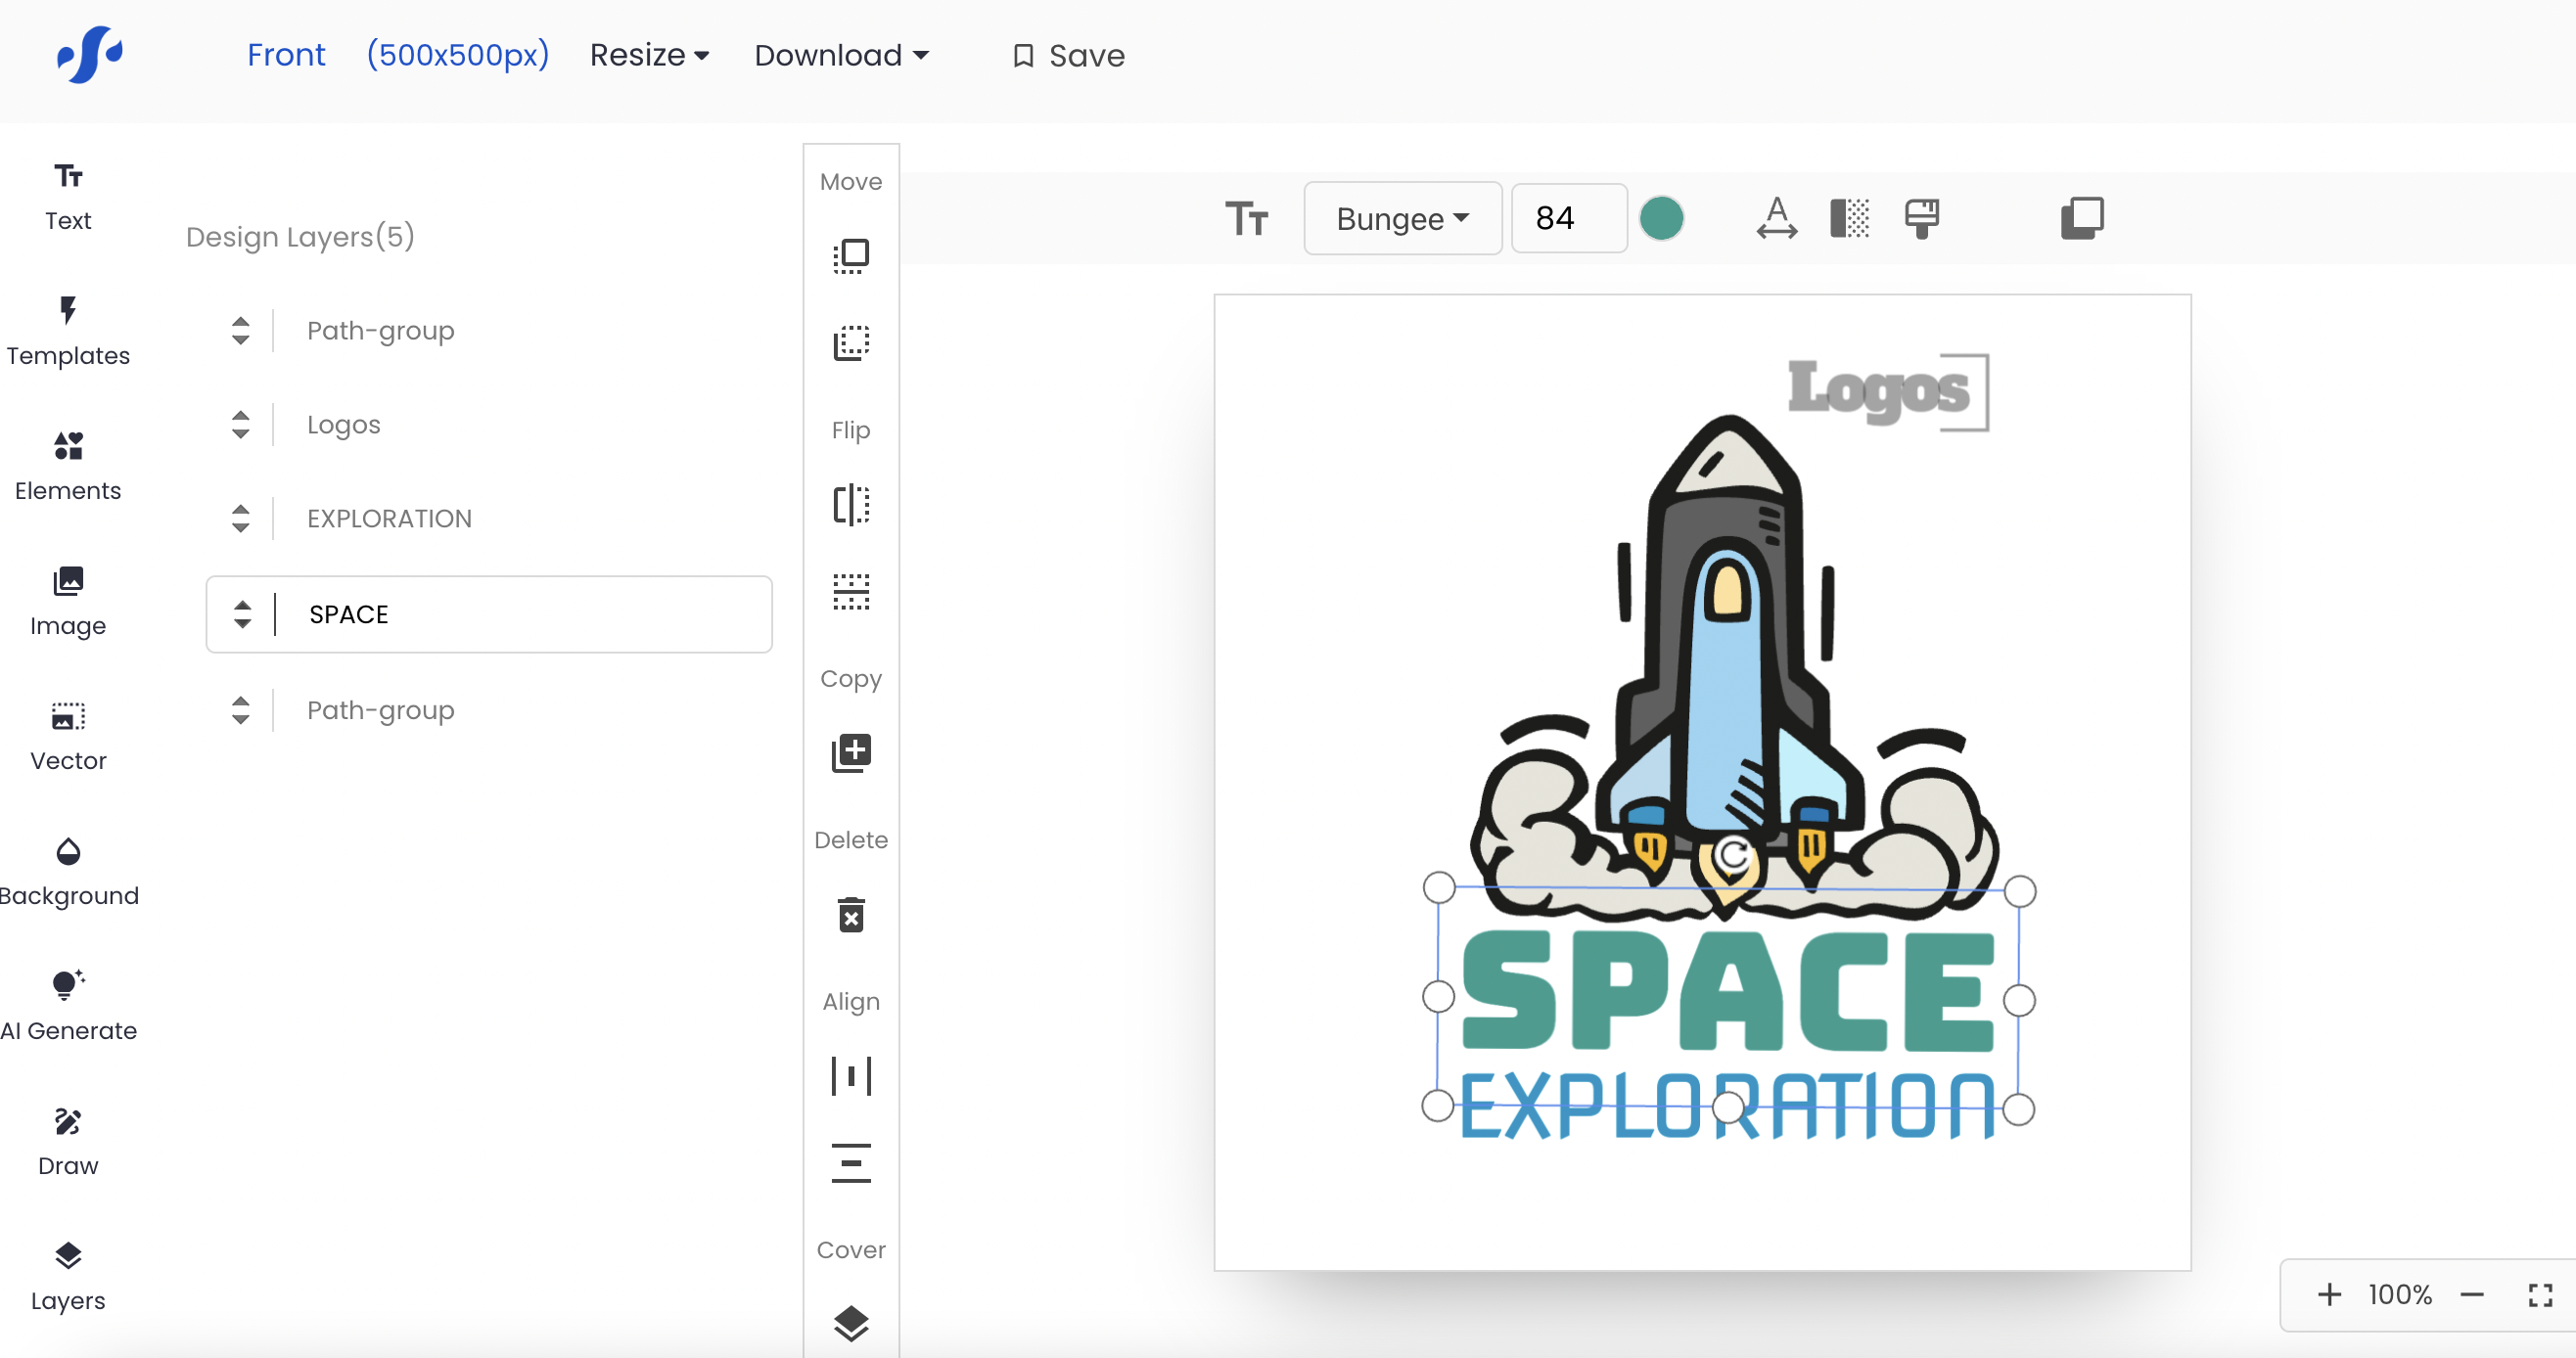
Task: Duplicate the selection with Copy icon
Action: (x=851, y=753)
